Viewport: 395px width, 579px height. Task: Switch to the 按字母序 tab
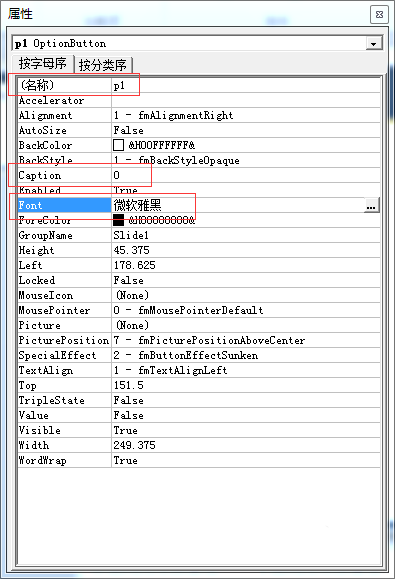tap(42, 64)
